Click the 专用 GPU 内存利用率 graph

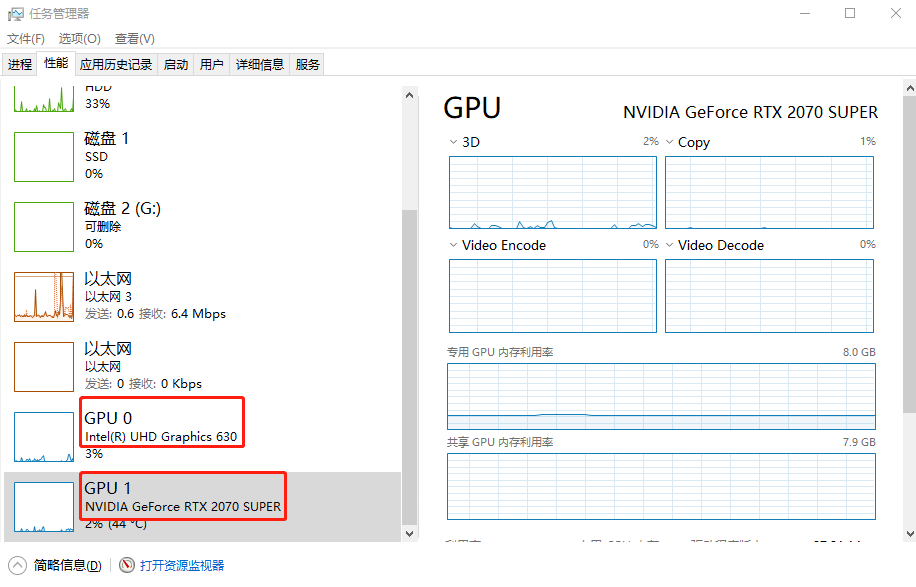click(661, 397)
